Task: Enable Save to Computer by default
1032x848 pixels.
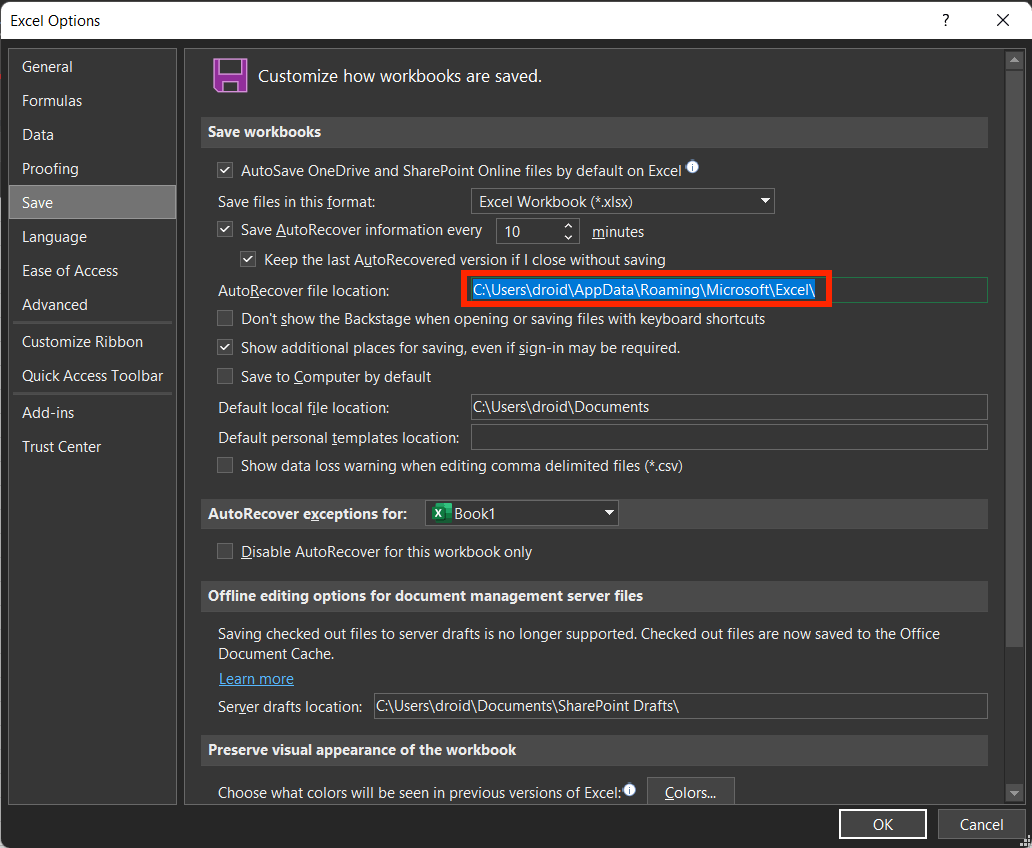Action: click(225, 377)
